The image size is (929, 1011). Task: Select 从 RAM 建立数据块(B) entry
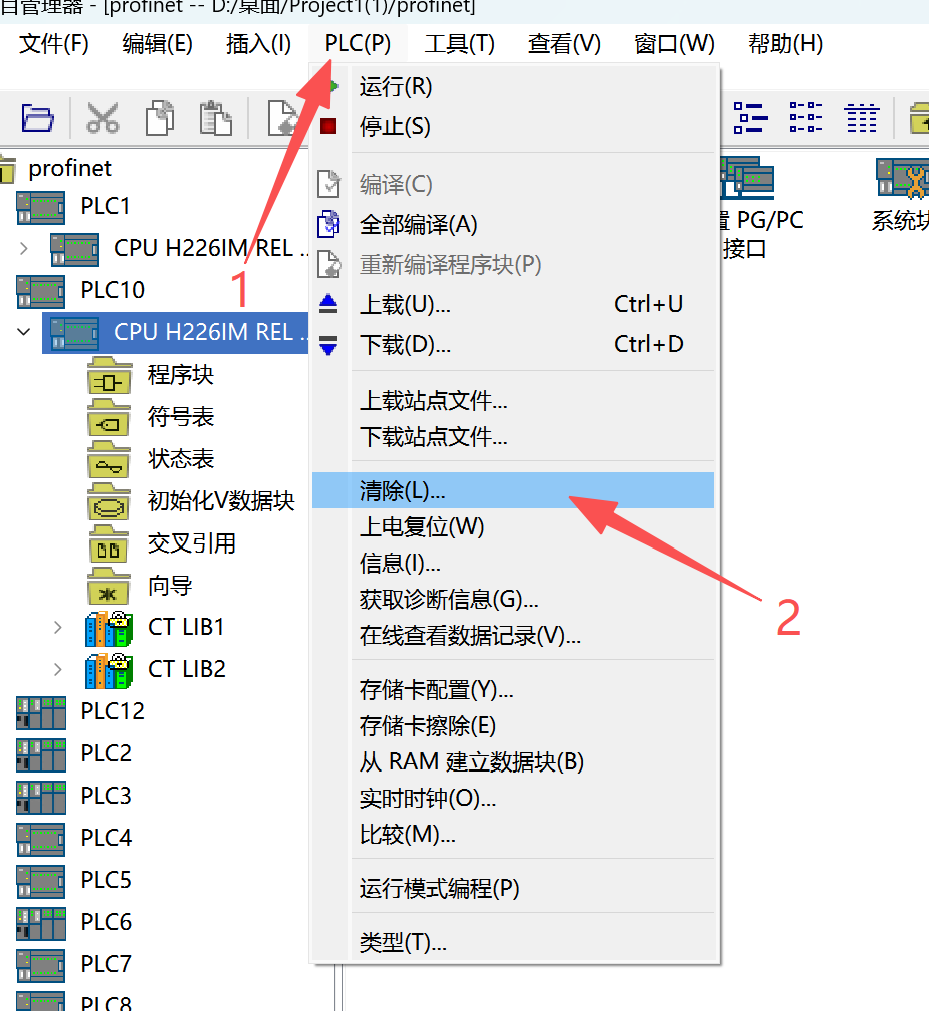(x=513, y=762)
